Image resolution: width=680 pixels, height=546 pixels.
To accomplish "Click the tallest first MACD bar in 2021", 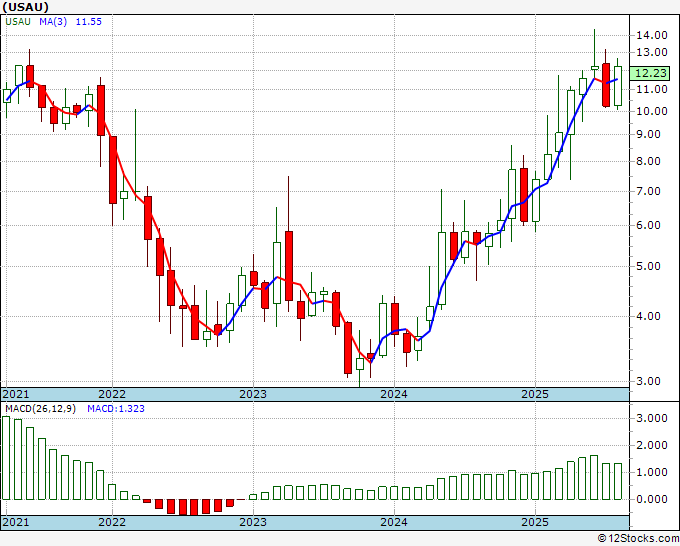I will point(6,458).
